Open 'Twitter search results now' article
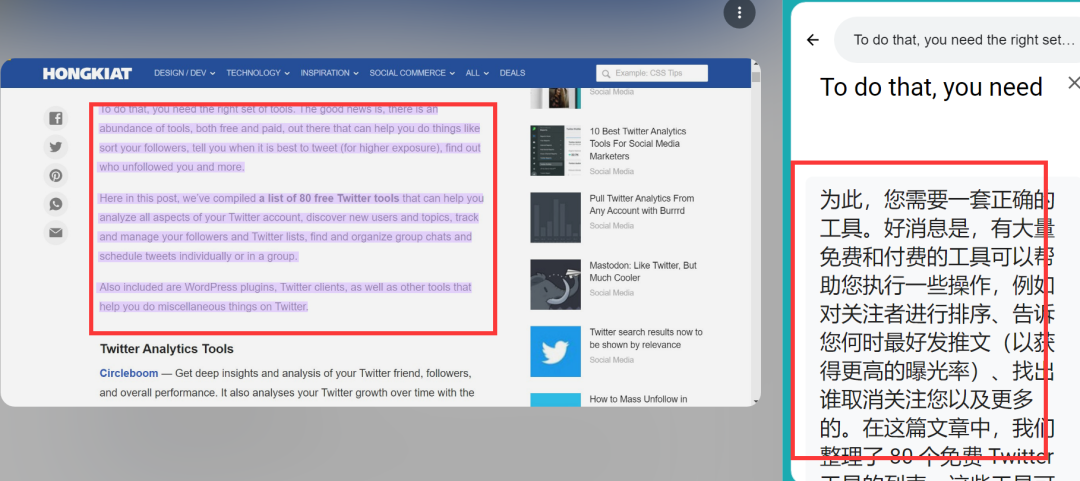This screenshot has height=481, width=1080. 646,338
